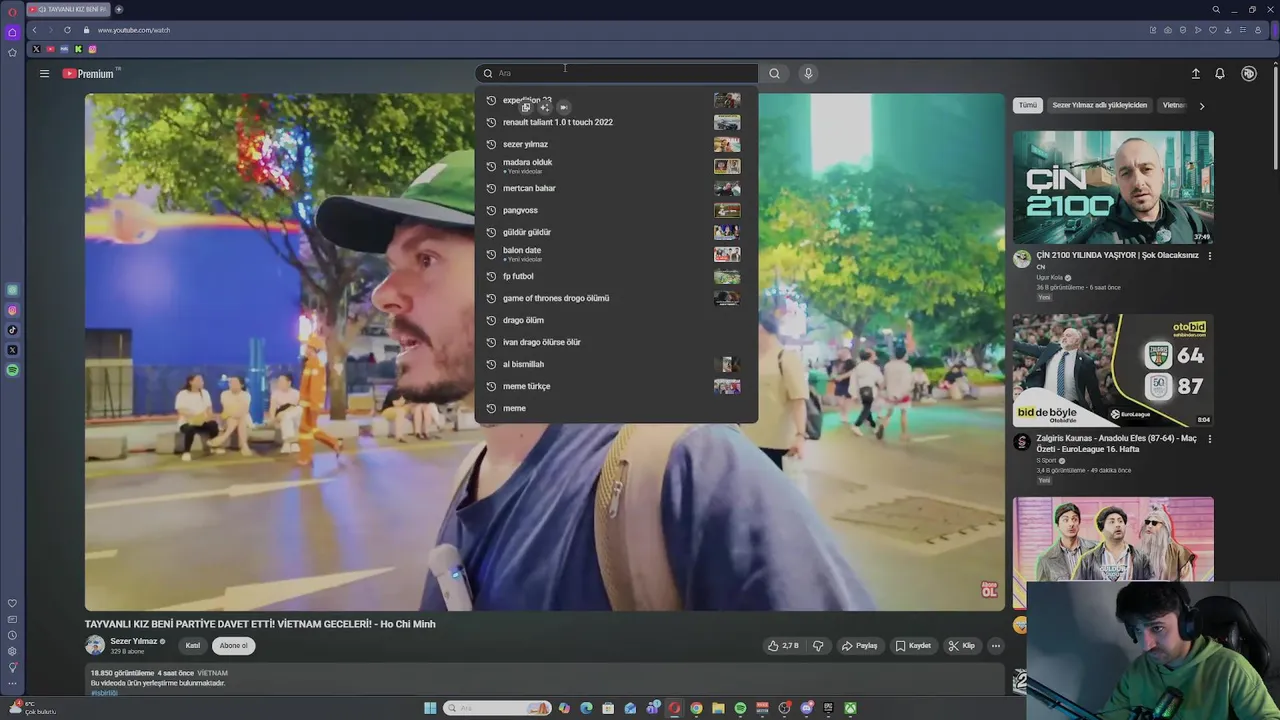Image resolution: width=1280 pixels, height=720 pixels.
Task: Open the YouTube hamburger guide menu
Action: [44, 73]
